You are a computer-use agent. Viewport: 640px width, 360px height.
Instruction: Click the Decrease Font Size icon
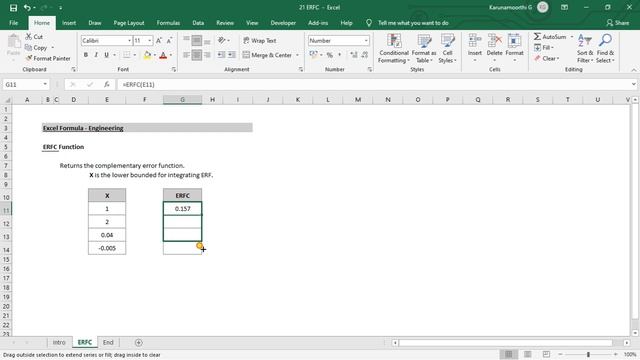tap(169, 40)
